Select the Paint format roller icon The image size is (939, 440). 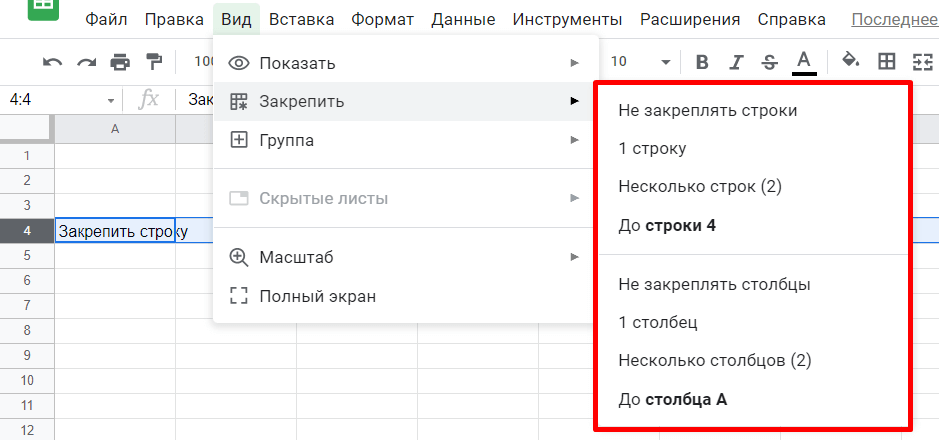click(x=155, y=61)
